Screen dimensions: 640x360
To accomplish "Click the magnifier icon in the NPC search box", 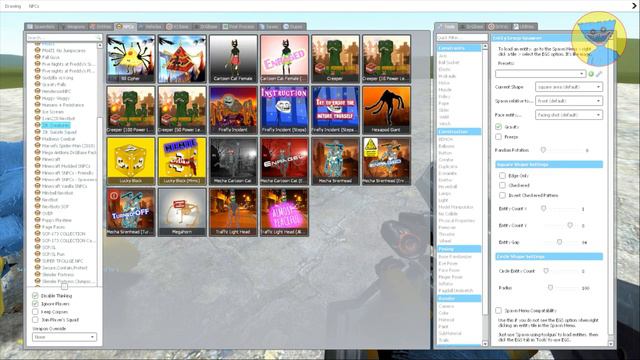I will 98,38.
